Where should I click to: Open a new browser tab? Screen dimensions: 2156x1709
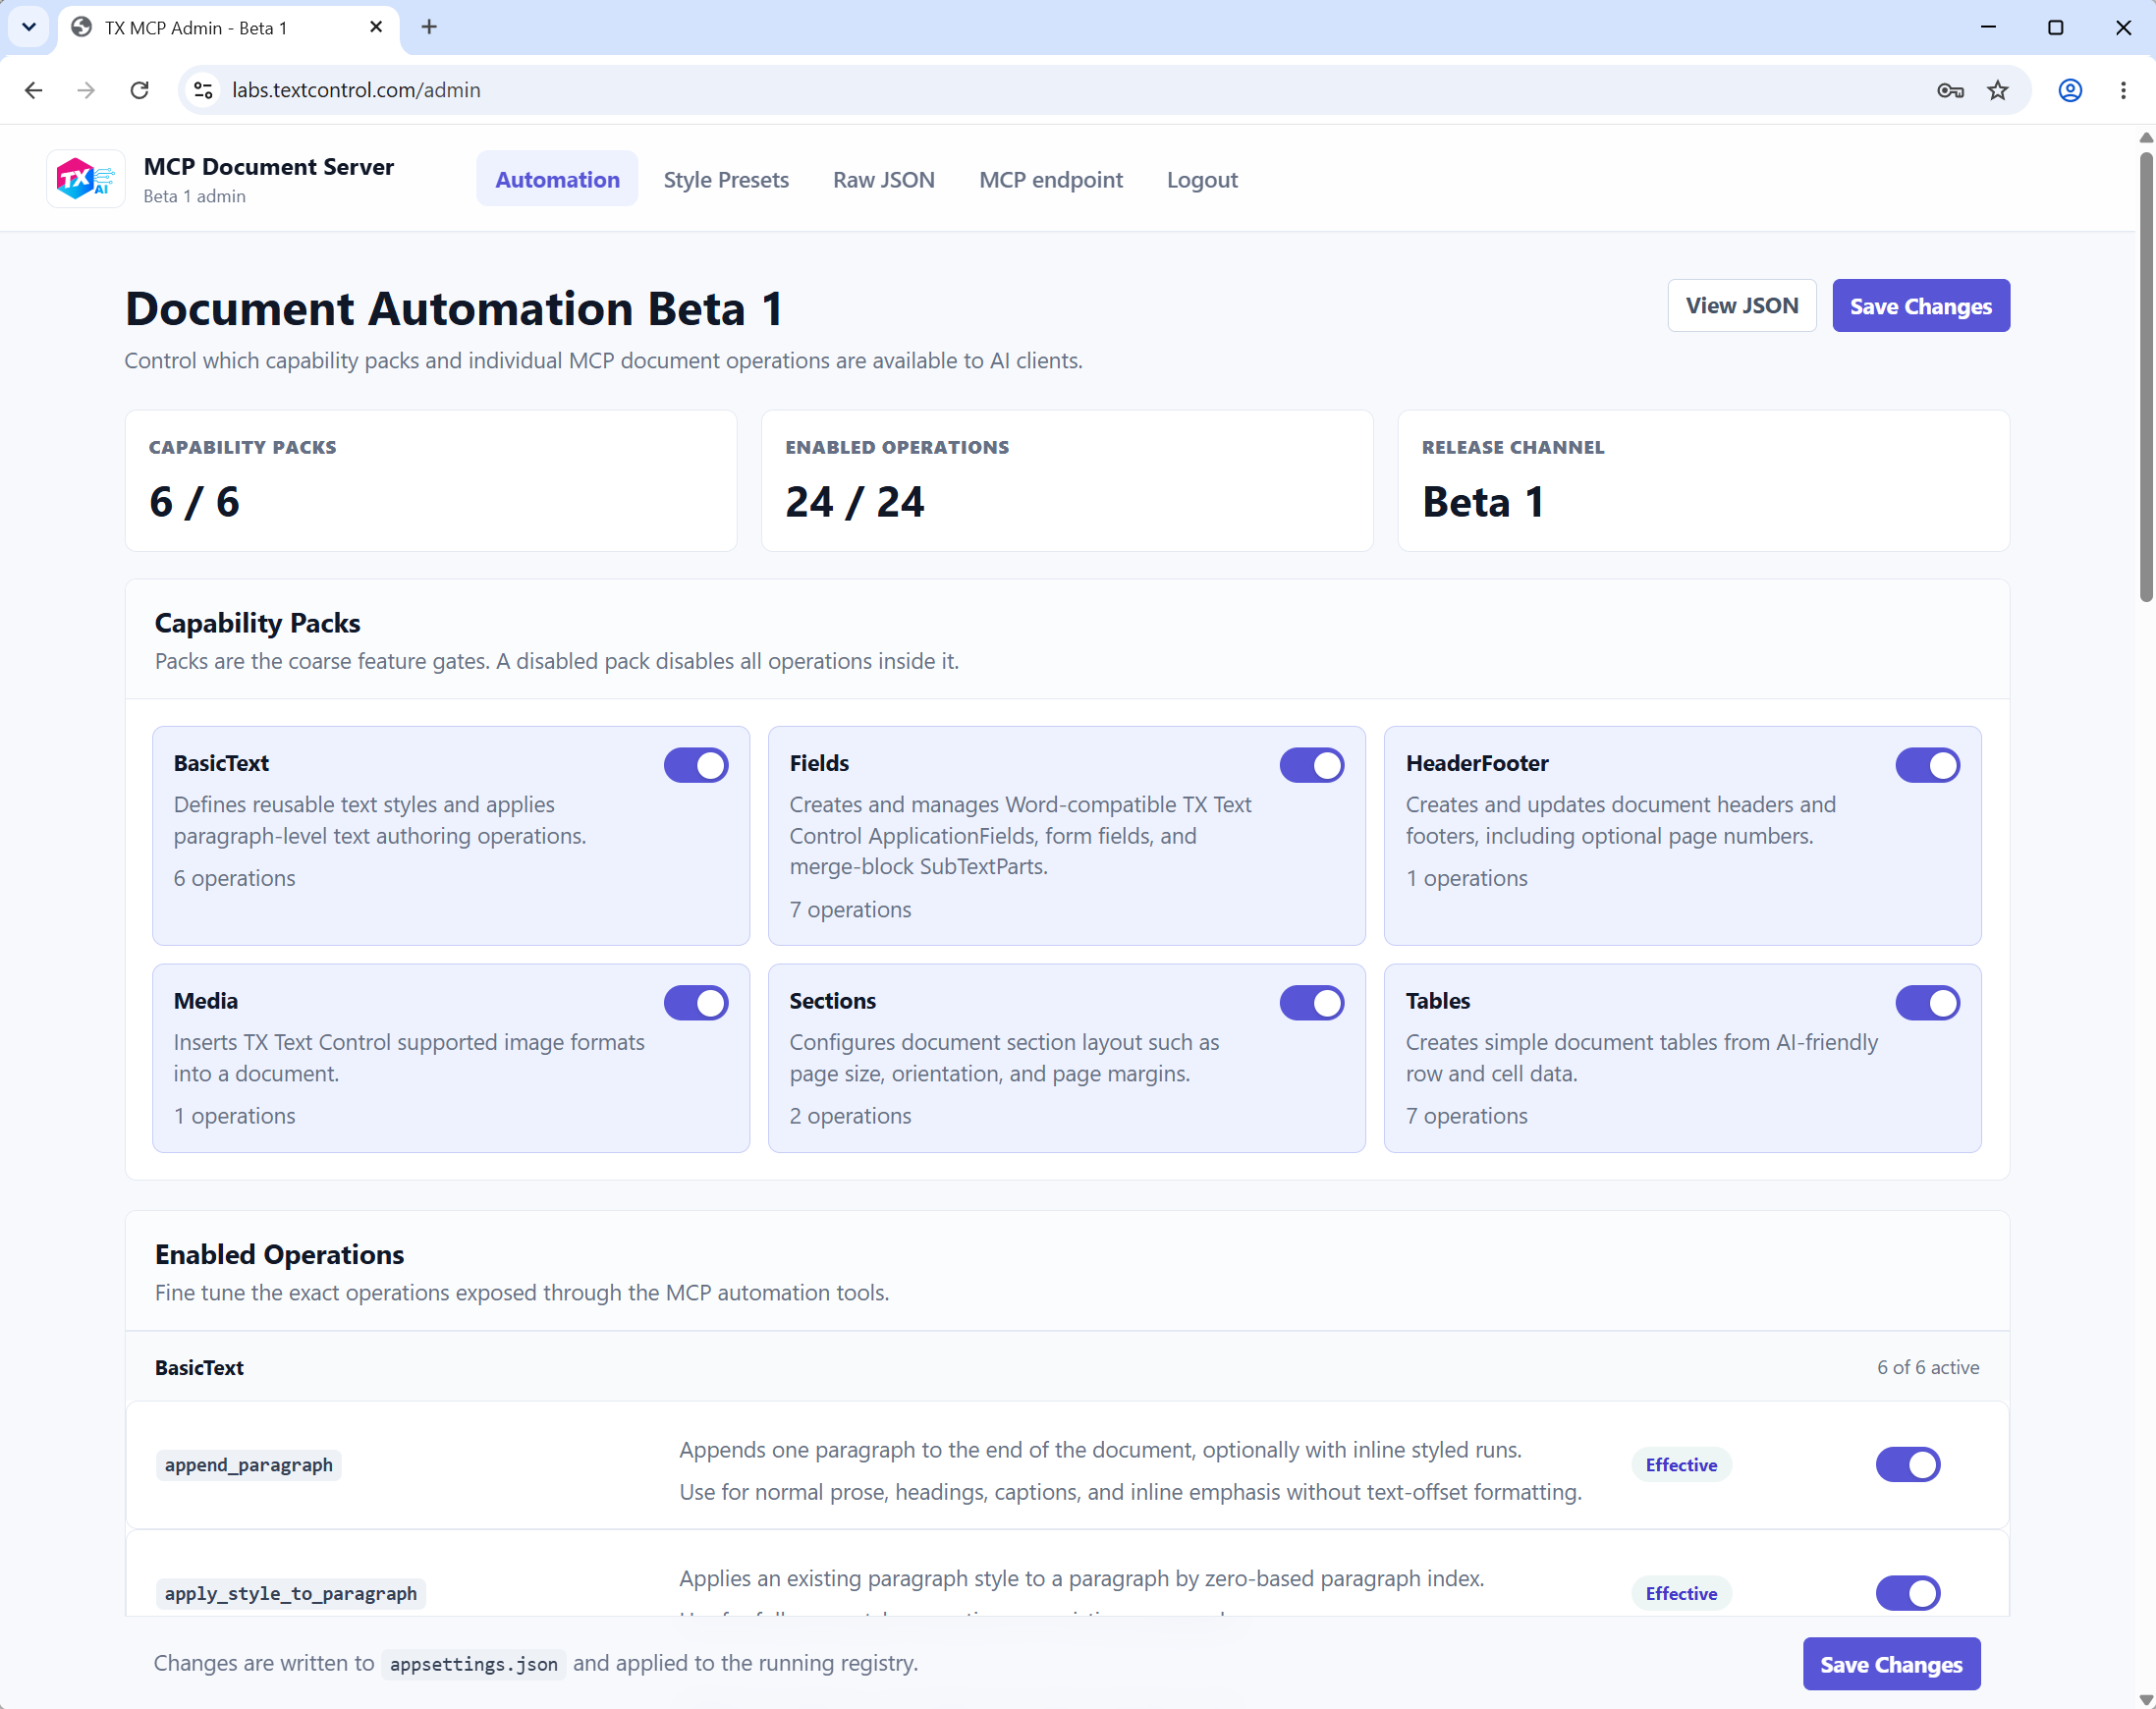pos(429,27)
